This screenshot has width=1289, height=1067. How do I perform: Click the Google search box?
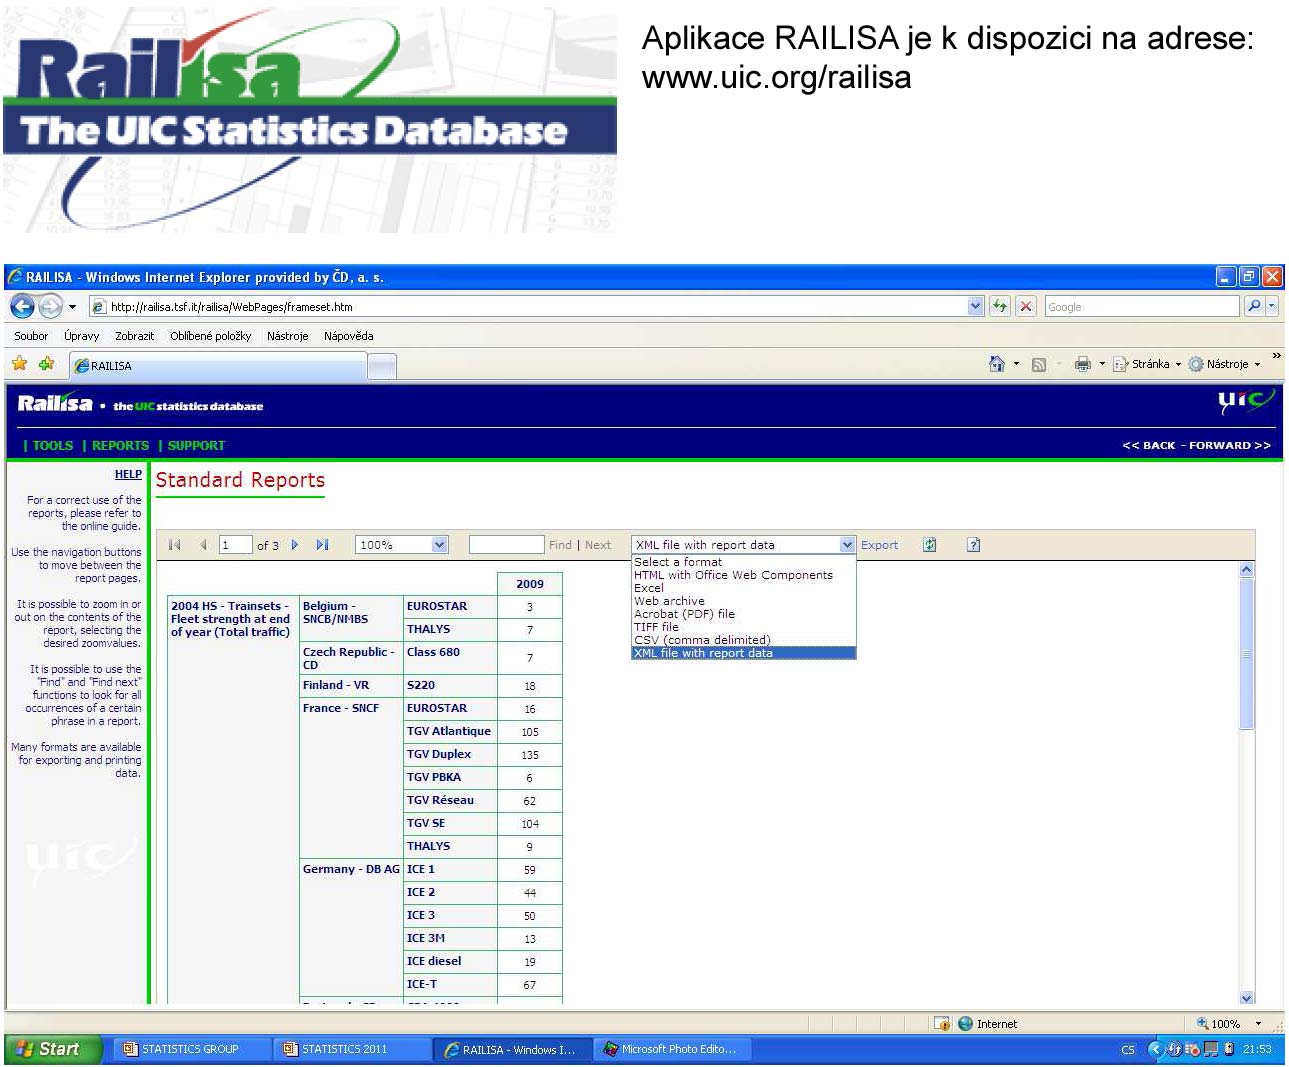pos(1142,306)
